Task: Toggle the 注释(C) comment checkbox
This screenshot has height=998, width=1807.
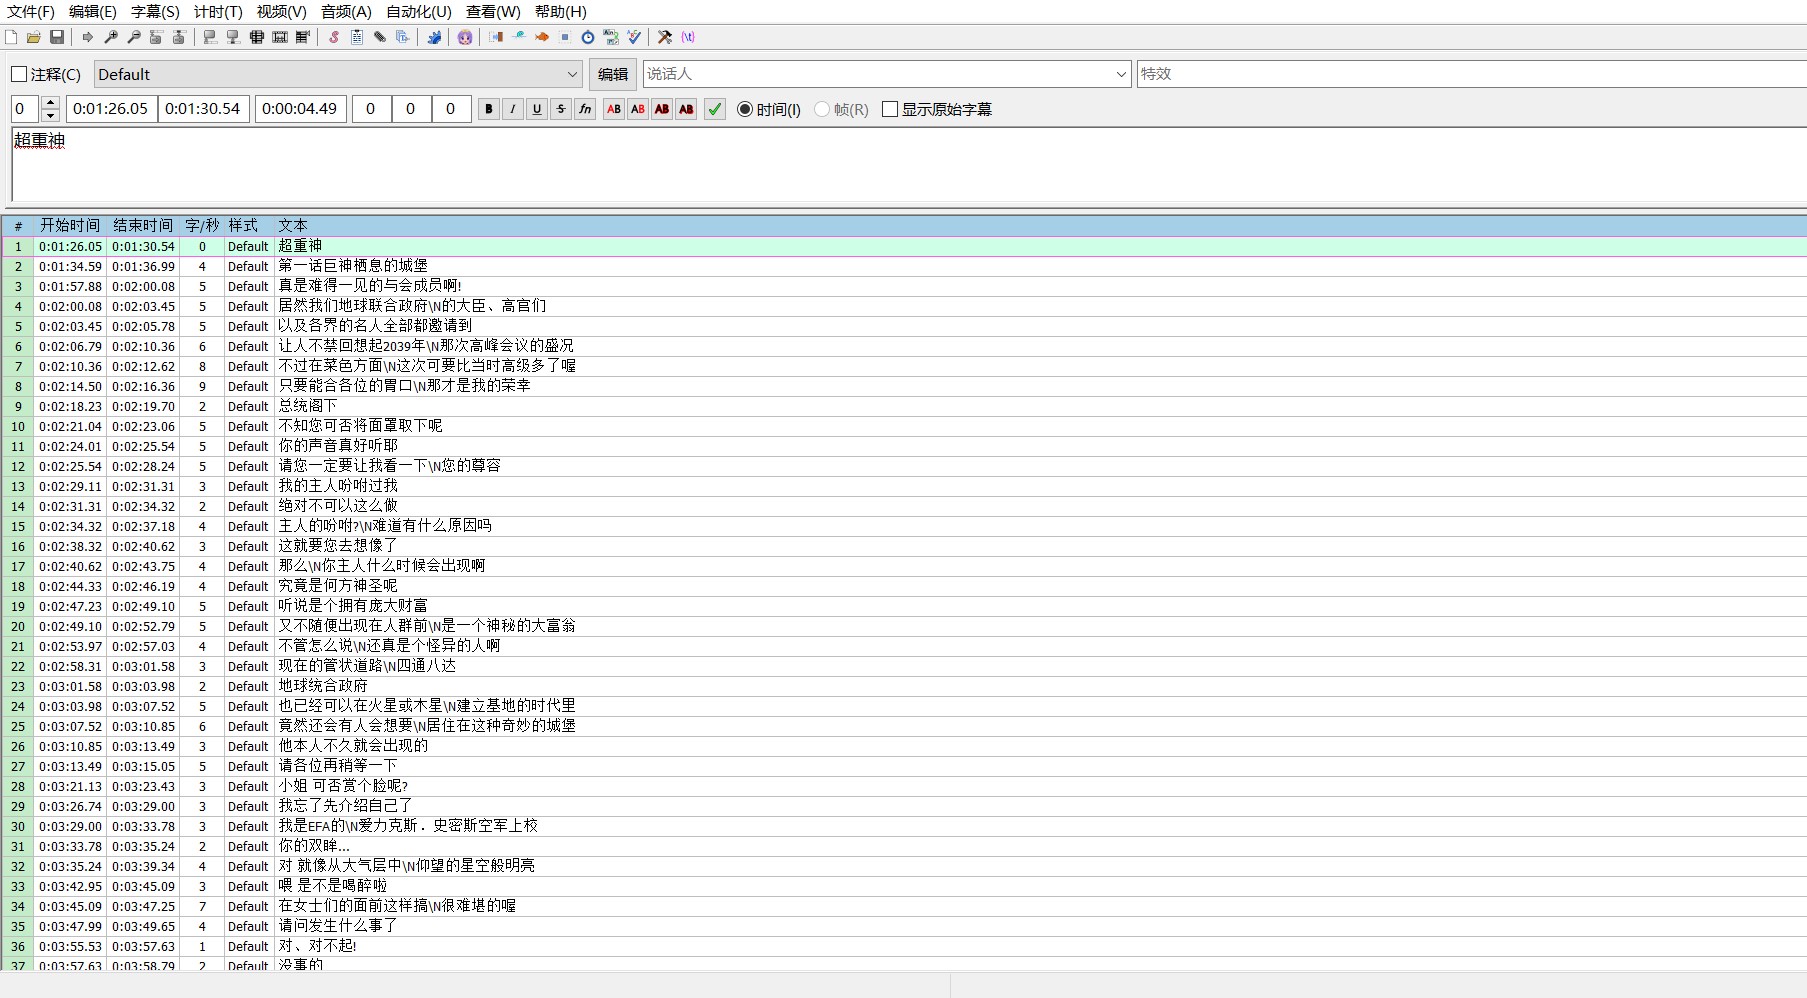Action: coord(46,75)
